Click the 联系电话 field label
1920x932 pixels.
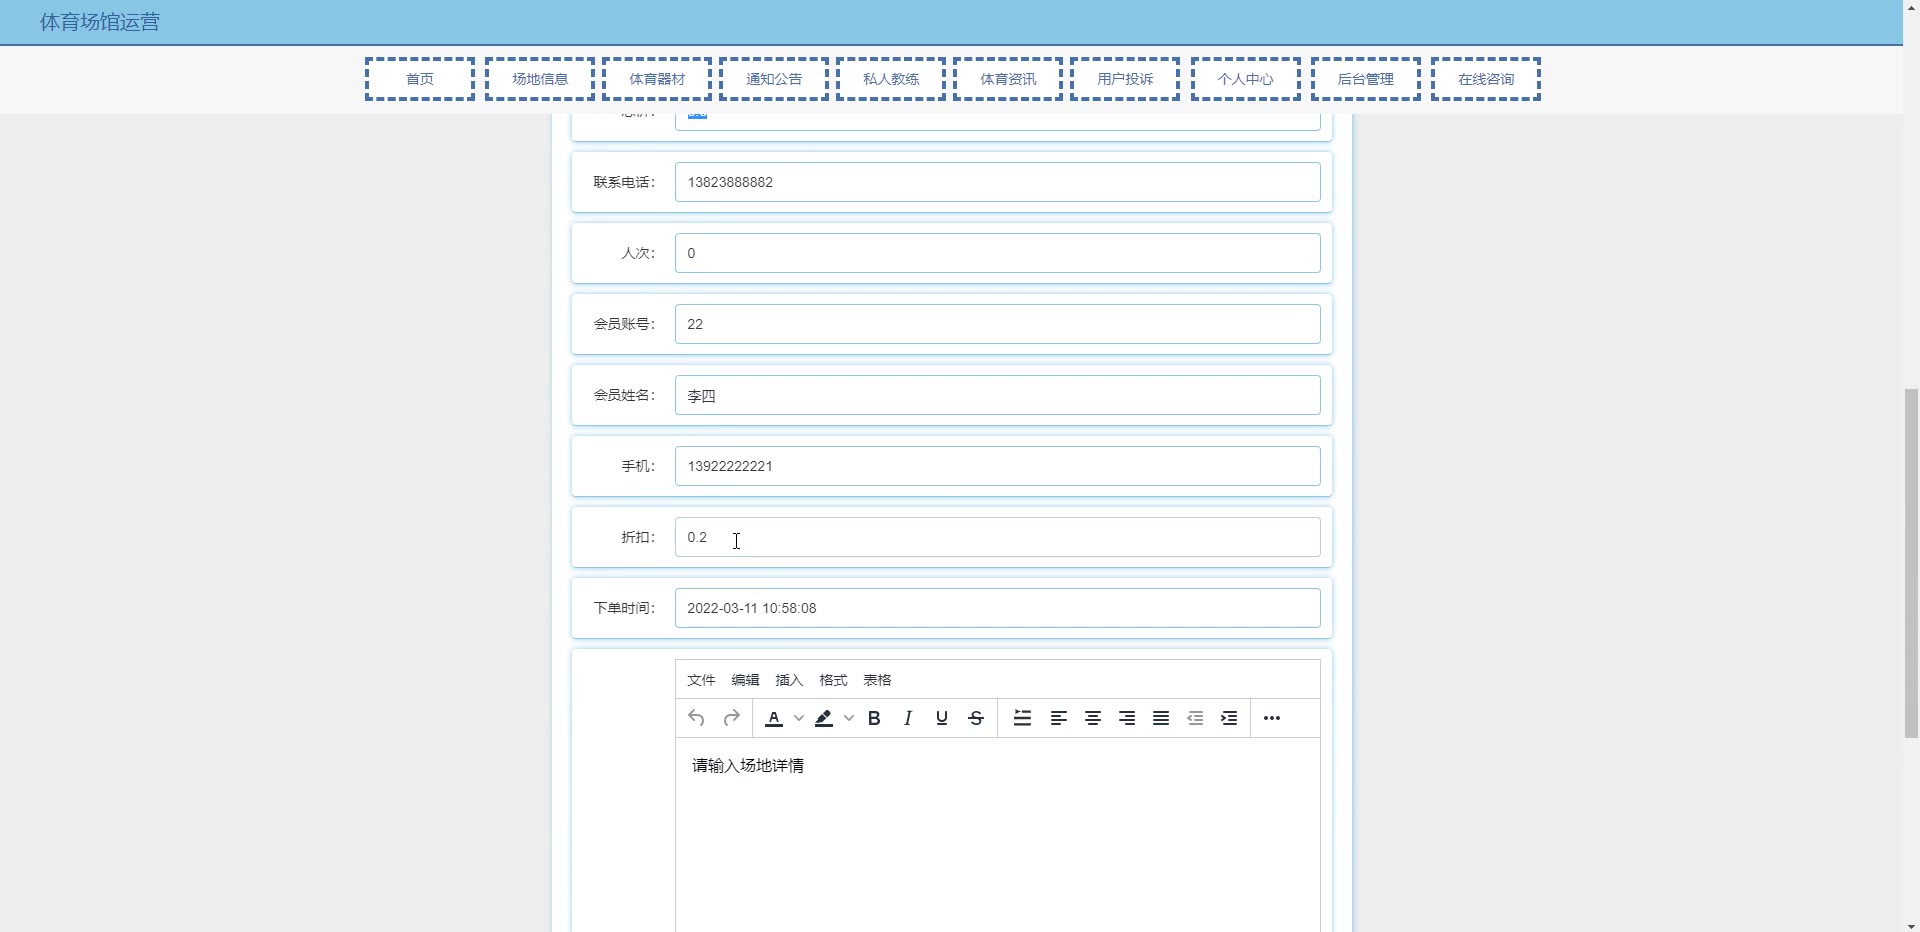624,182
